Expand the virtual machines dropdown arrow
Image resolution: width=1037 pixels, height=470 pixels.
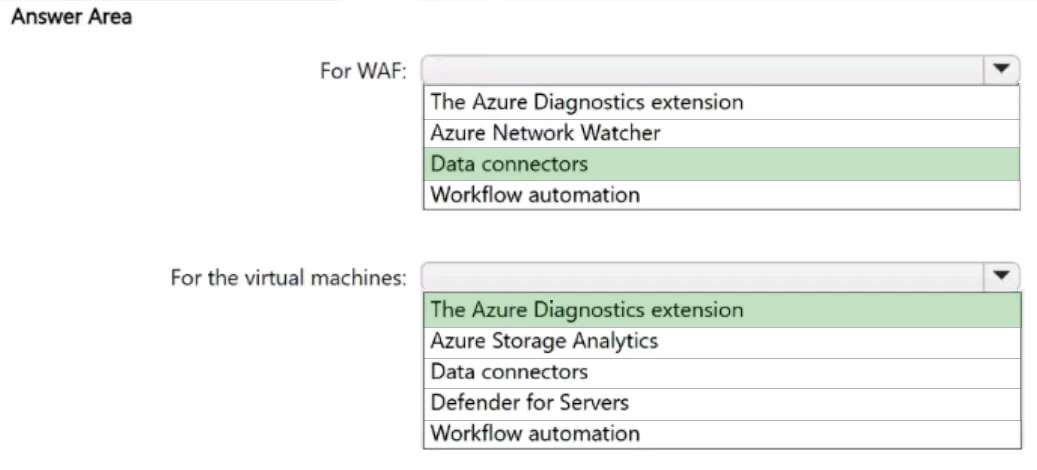click(1000, 276)
